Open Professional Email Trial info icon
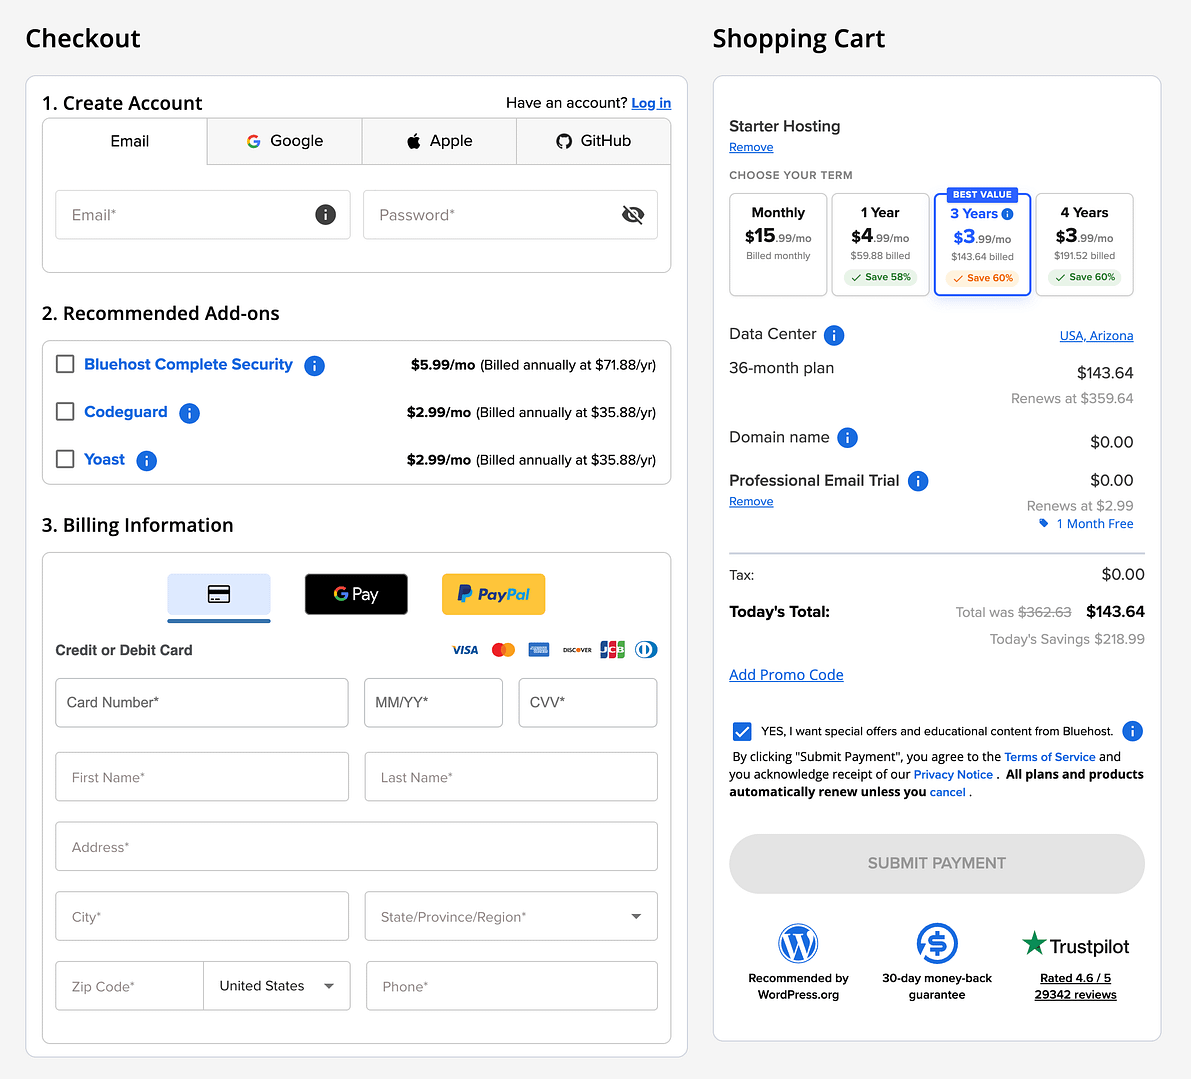Viewport: 1191px width, 1079px height. point(918,481)
